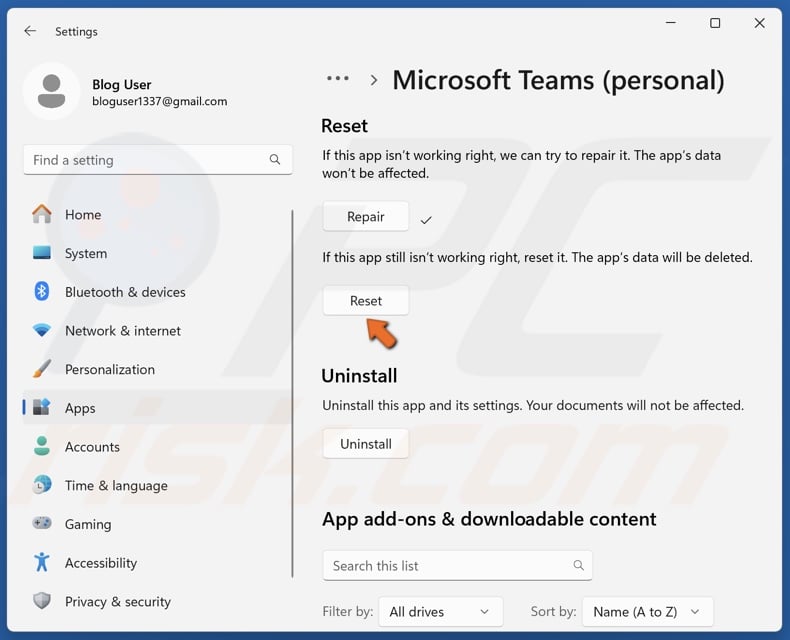Click the Blog User account name

121,85
